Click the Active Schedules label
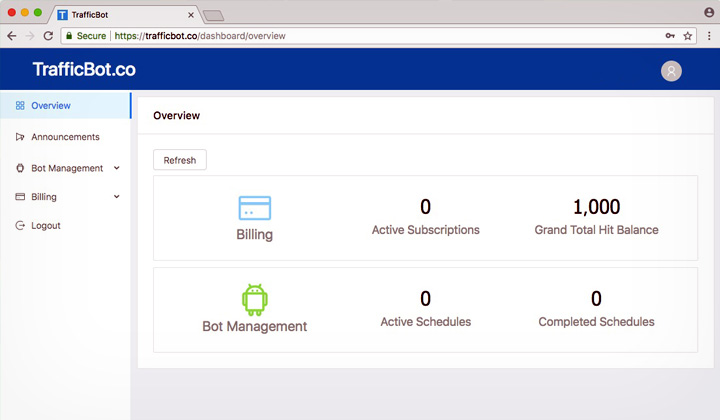Image resolution: width=720 pixels, height=420 pixels. point(426,322)
